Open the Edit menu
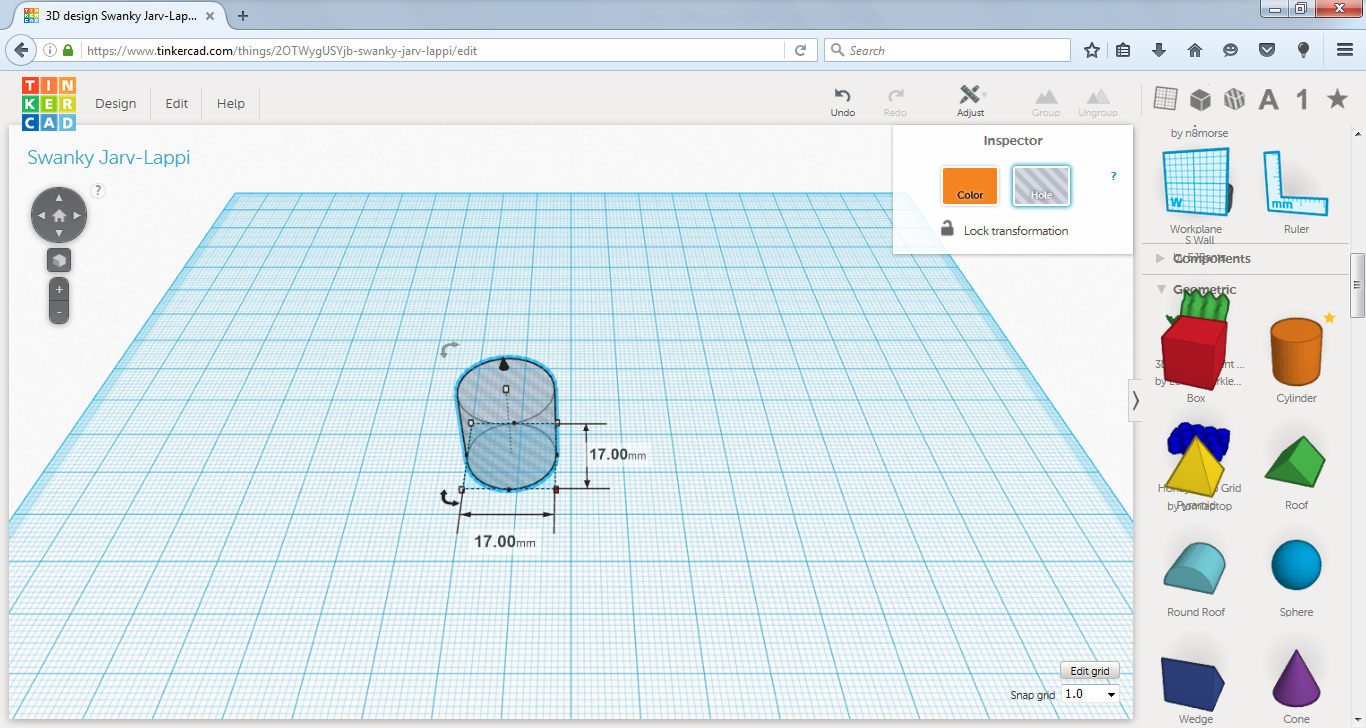 [177, 103]
